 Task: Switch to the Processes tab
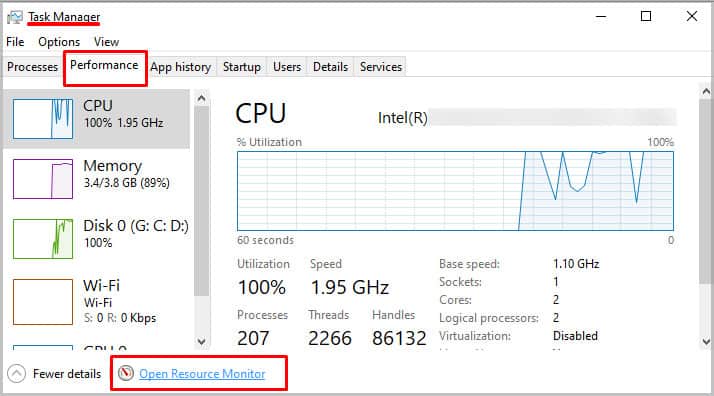[x=32, y=67]
